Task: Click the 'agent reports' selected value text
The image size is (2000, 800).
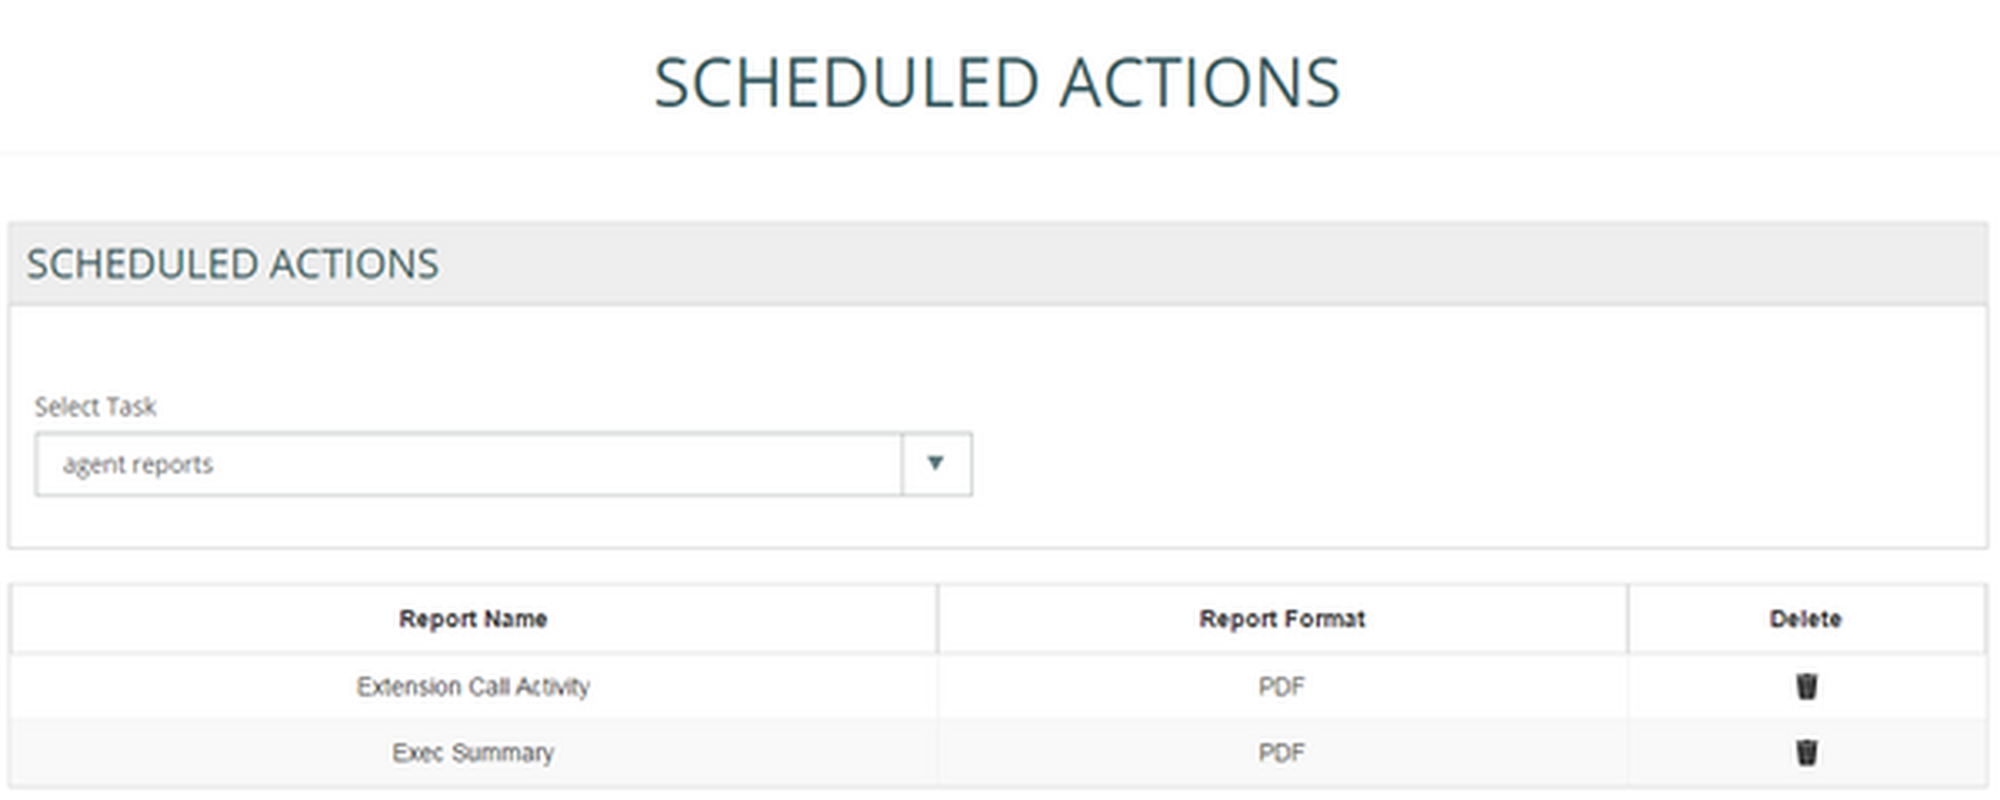Action: click(x=138, y=465)
